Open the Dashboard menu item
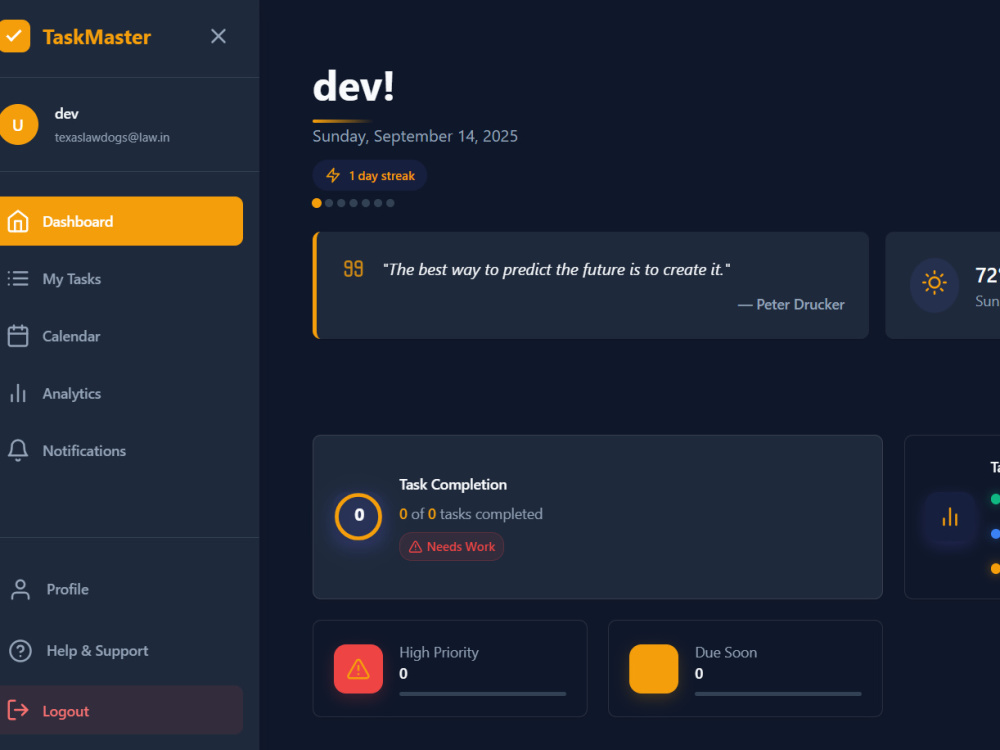 pos(121,221)
